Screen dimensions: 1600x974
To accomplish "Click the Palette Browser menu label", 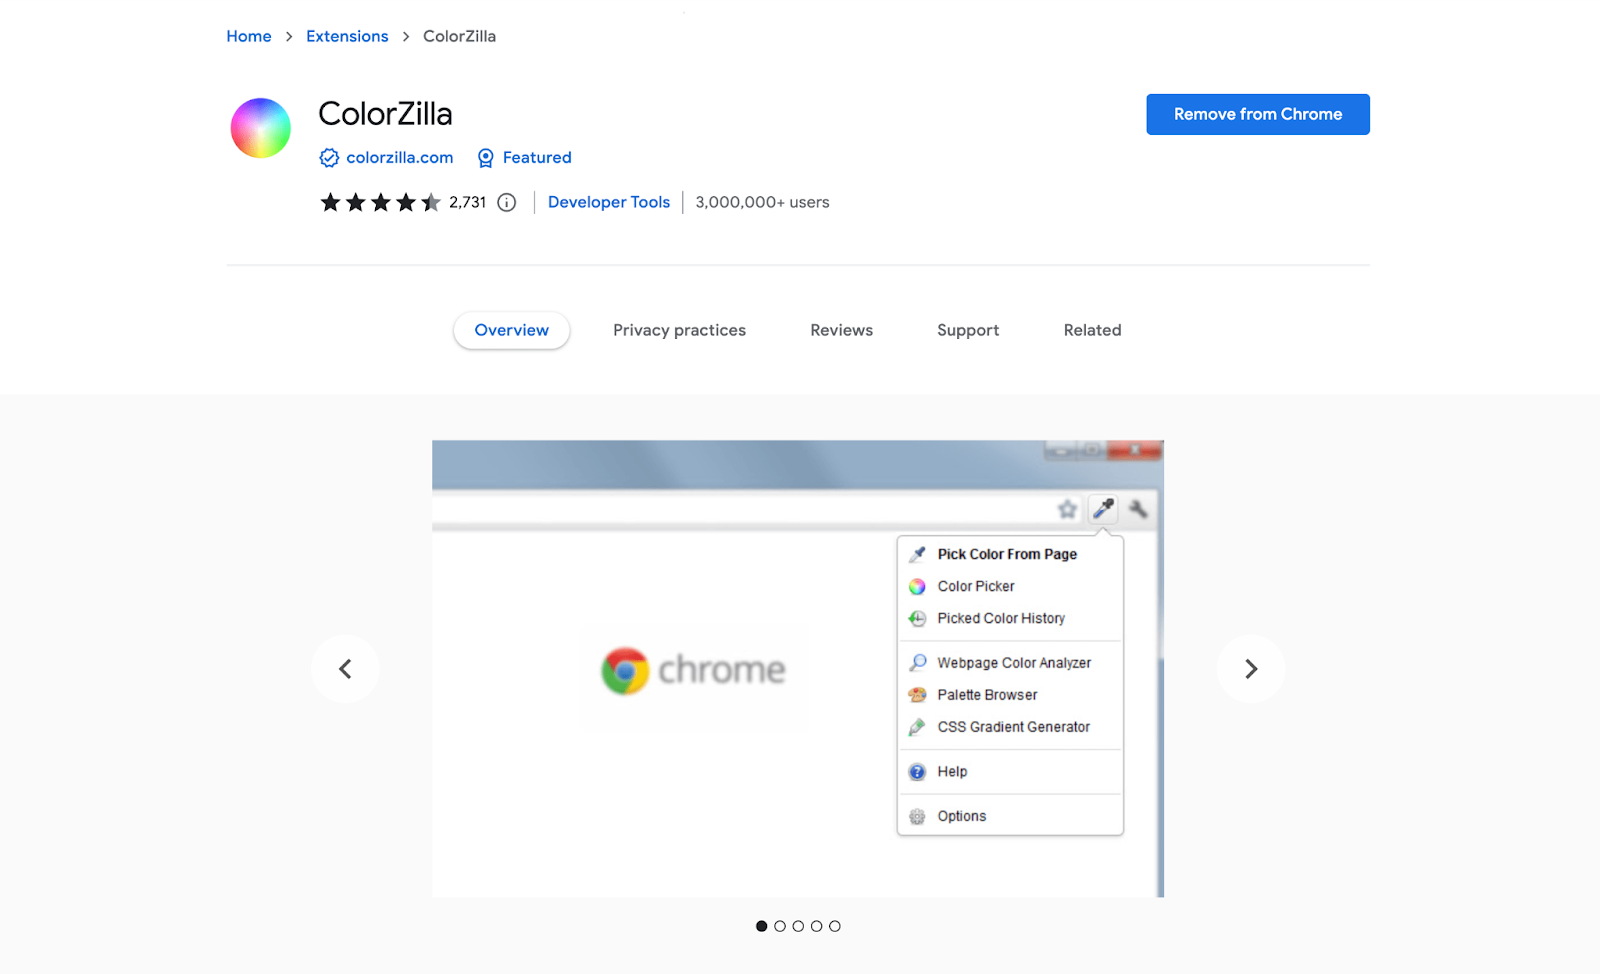I will pyautogui.click(x=987, y=695).
